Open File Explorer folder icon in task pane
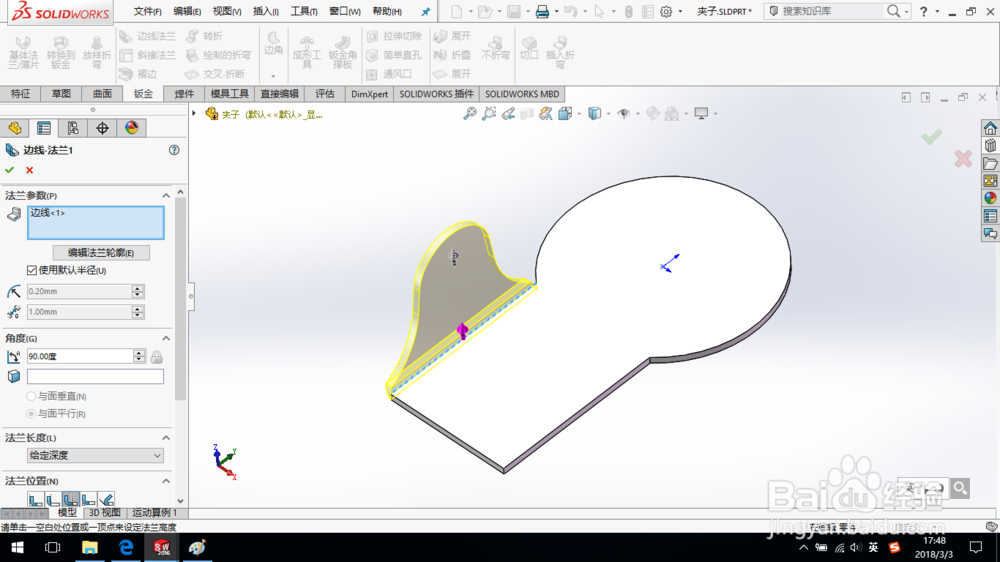Viewport: 1000px width, 562px height. (x=990, y=163)
